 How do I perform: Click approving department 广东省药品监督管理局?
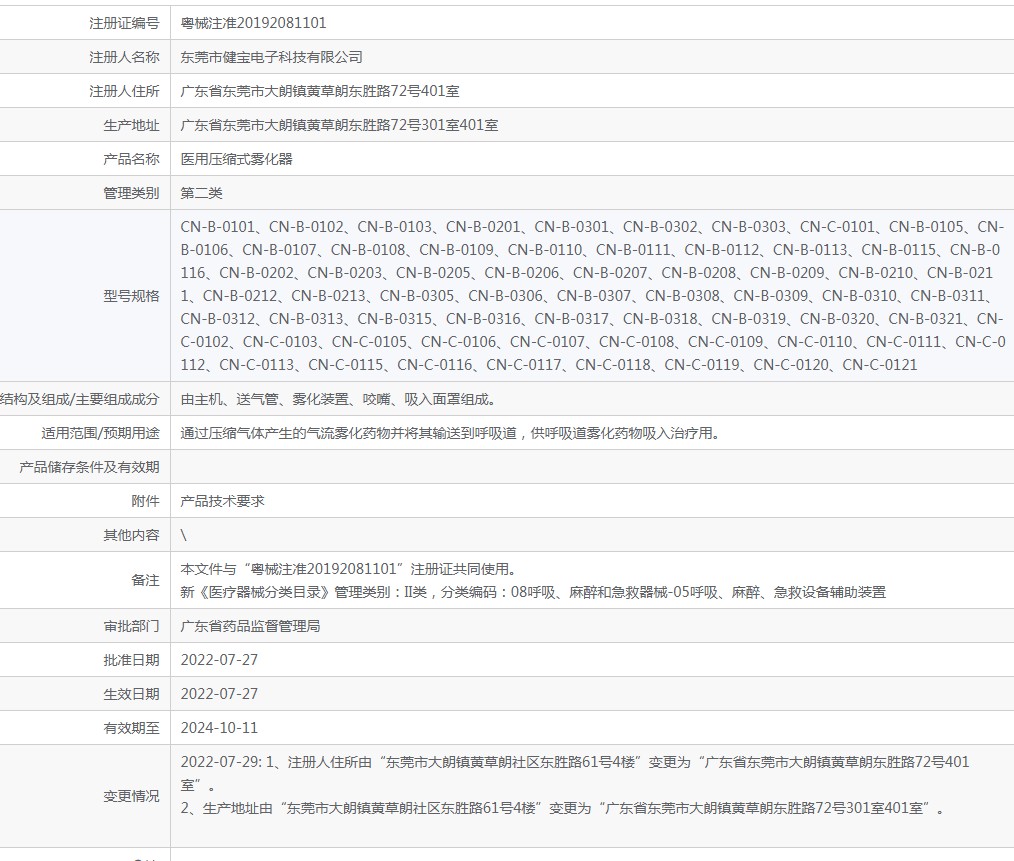pyautogui.click(x=250, y=627)
